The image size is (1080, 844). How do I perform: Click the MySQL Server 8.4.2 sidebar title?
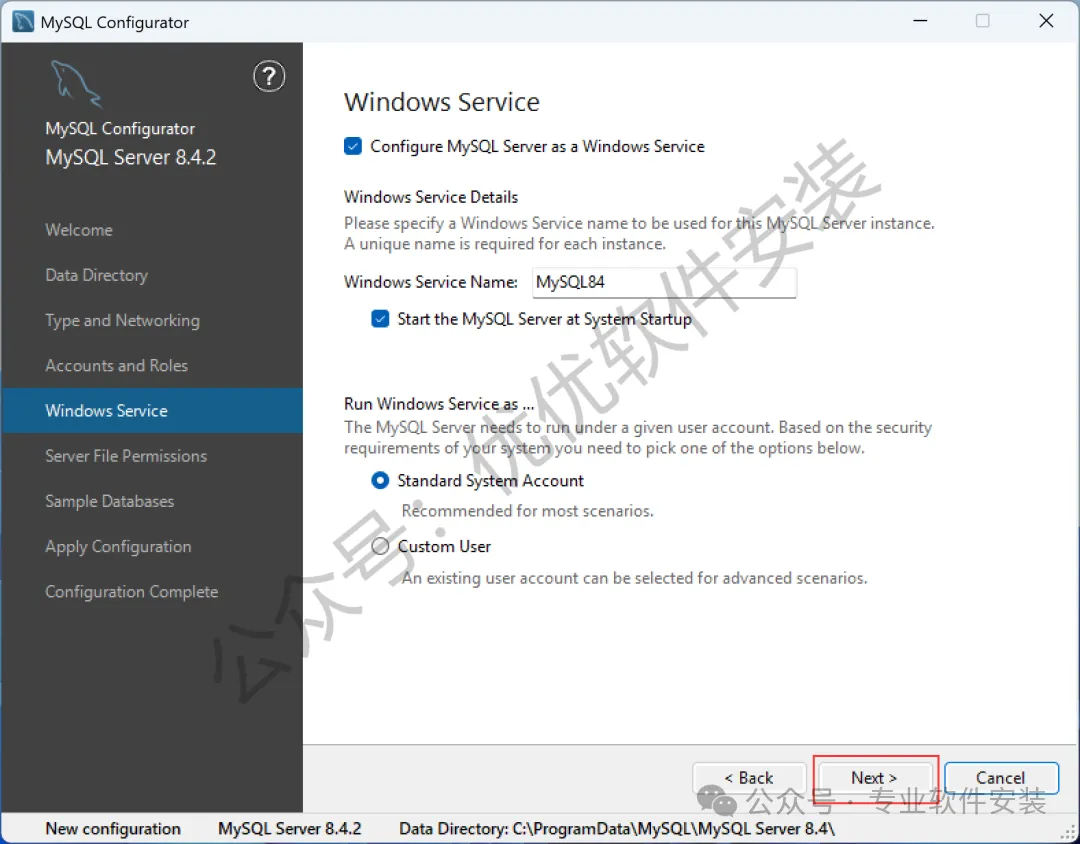131,158
